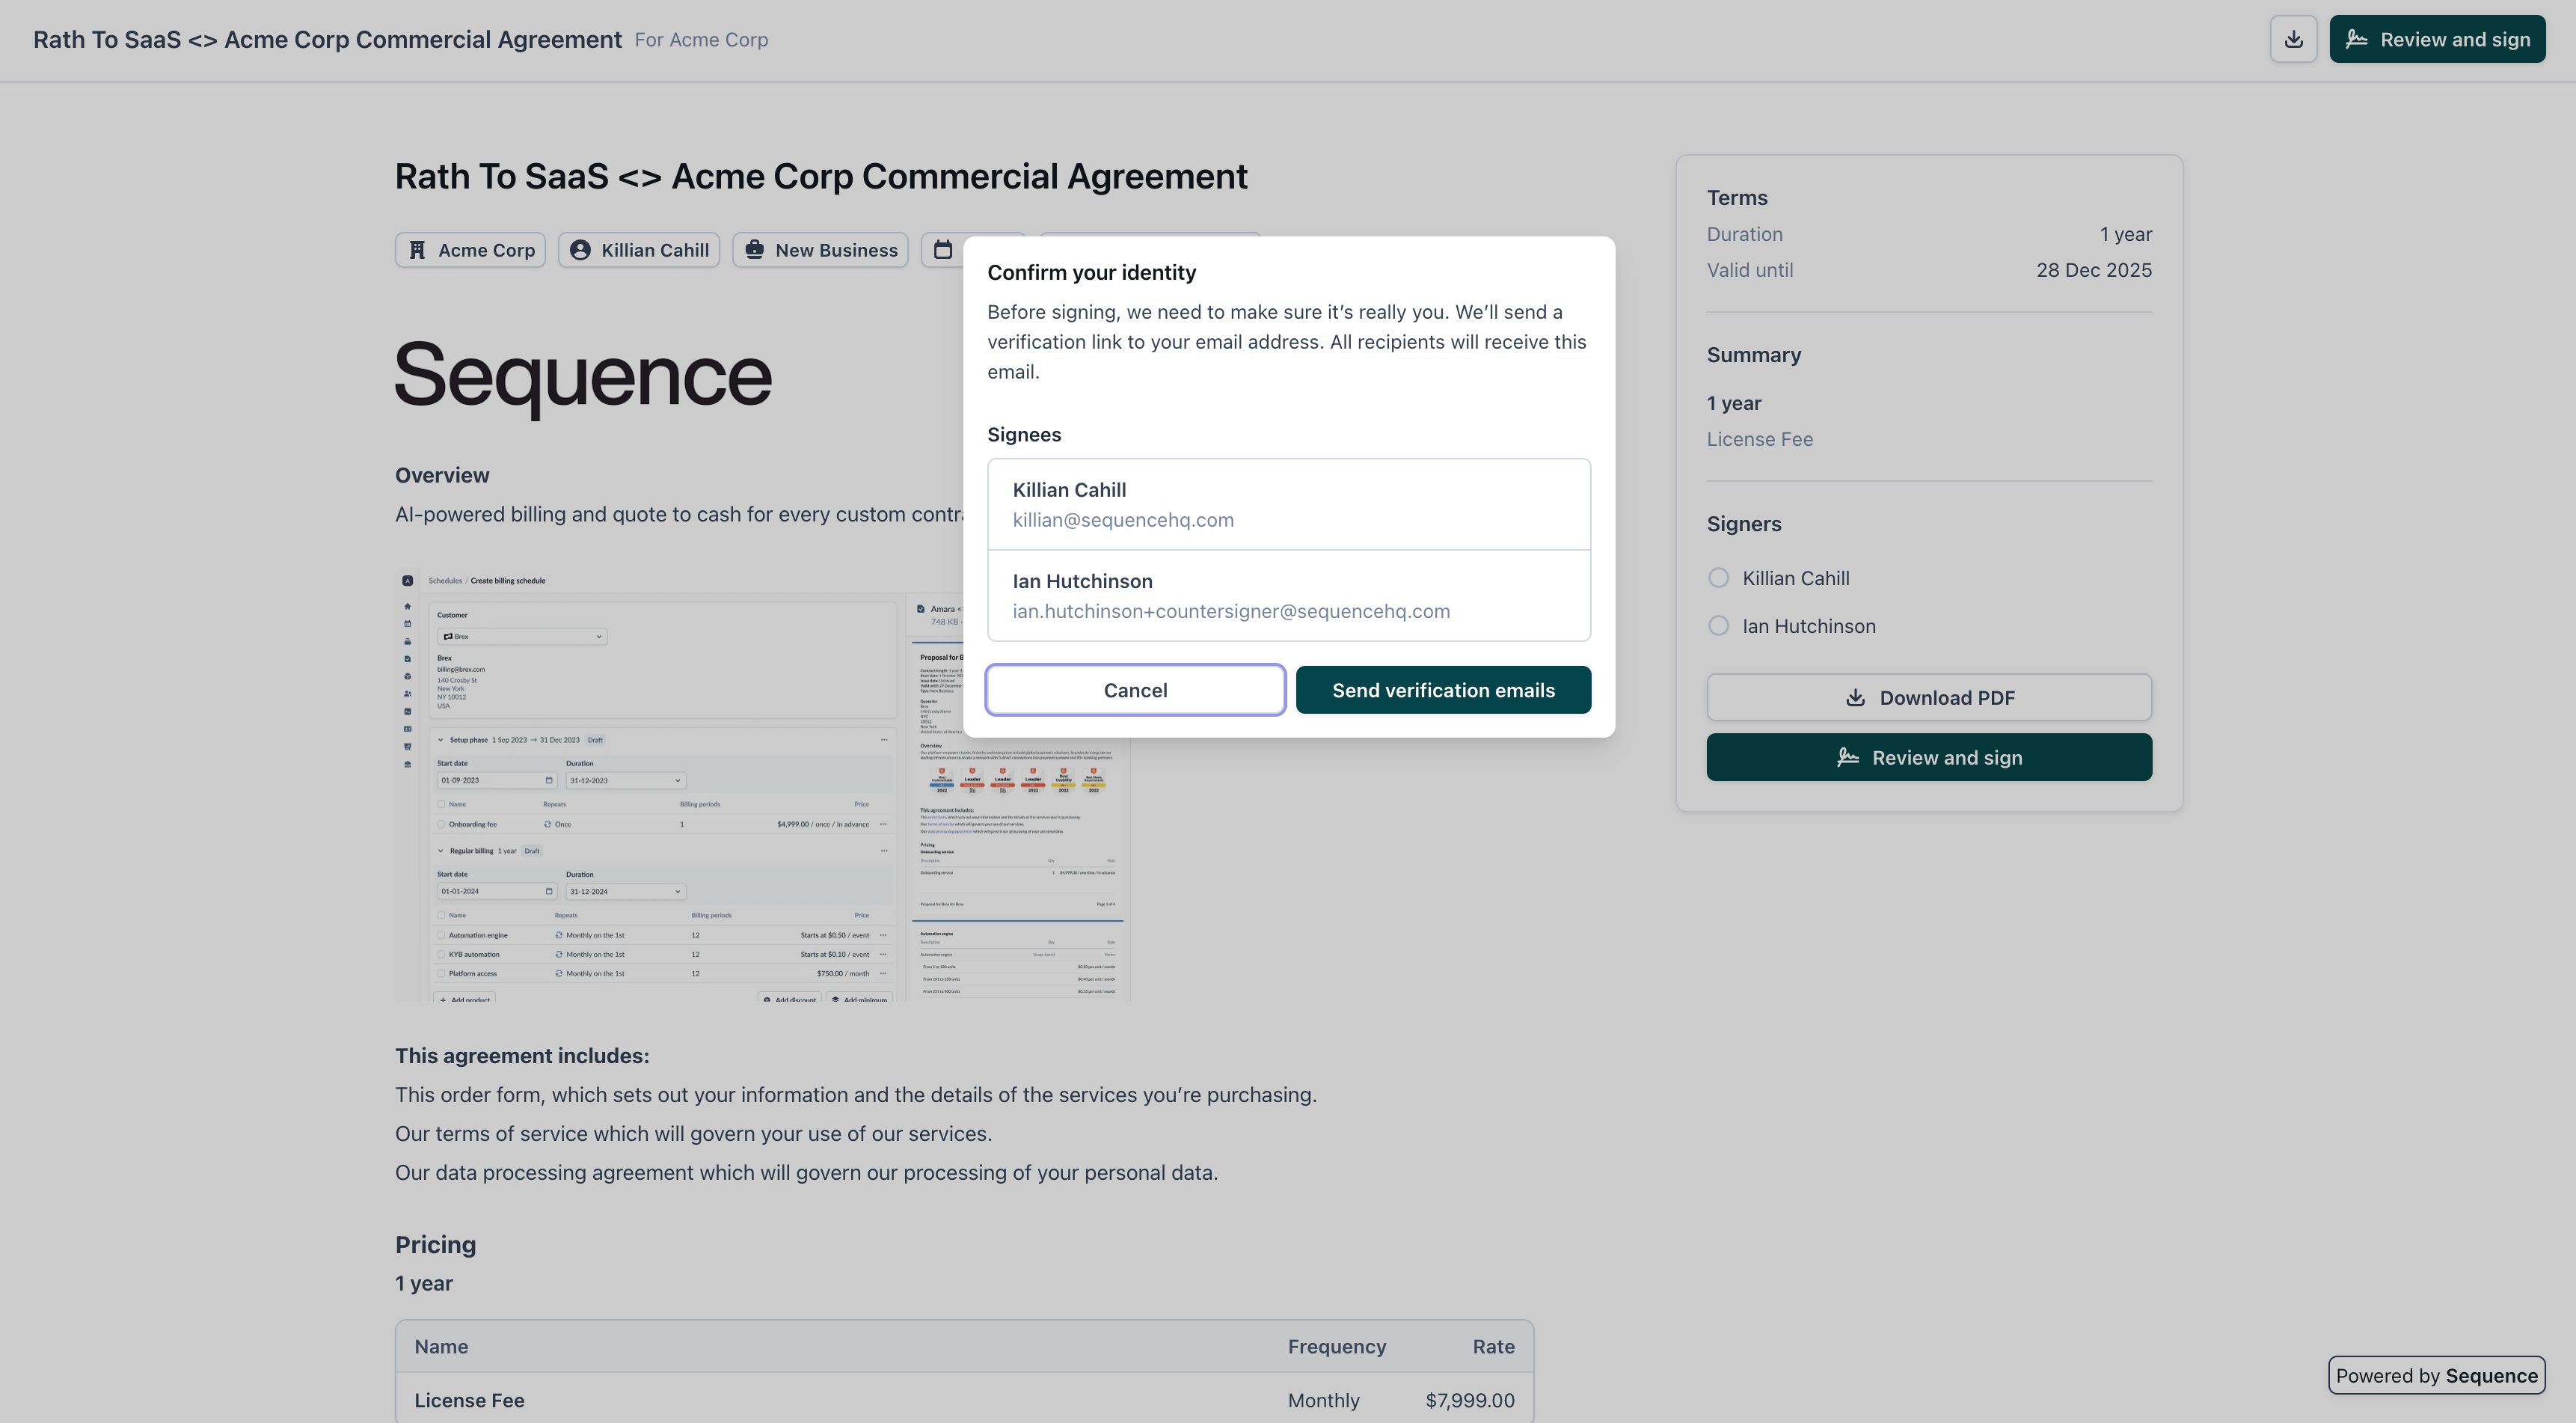The width and height of the screenshot is (2576, 1423).
Task: Click killian@sequencehq.com email address
Action: (1123, 520)
